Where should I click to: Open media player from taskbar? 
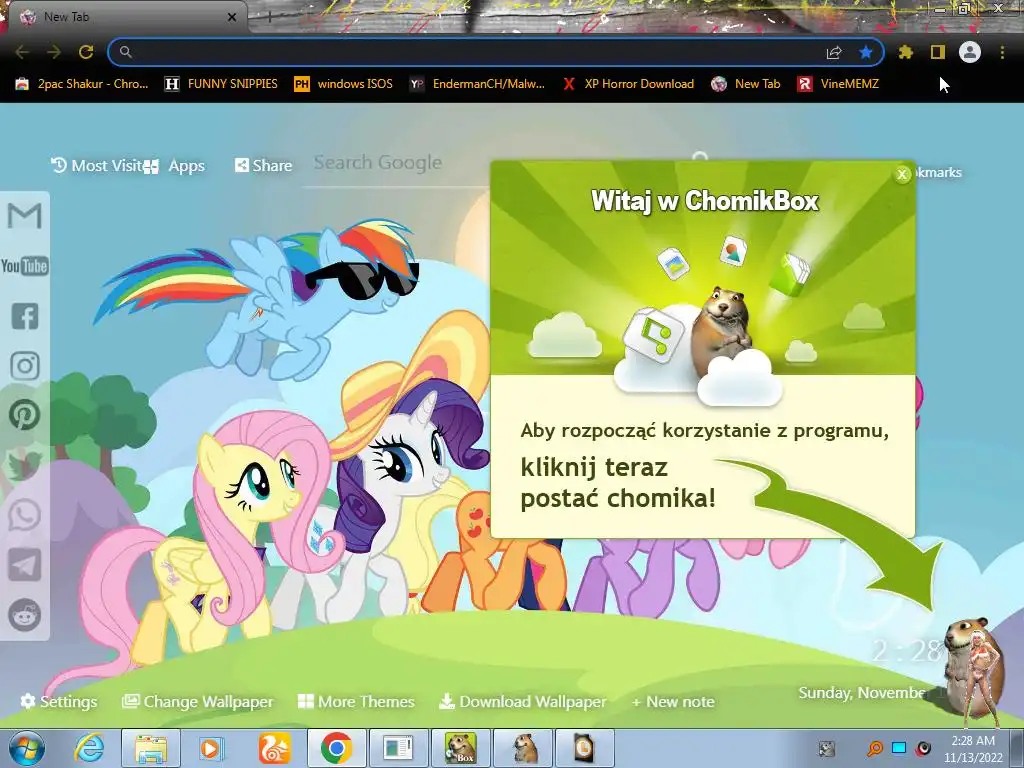pyautogui.click(x=211, y=748)
